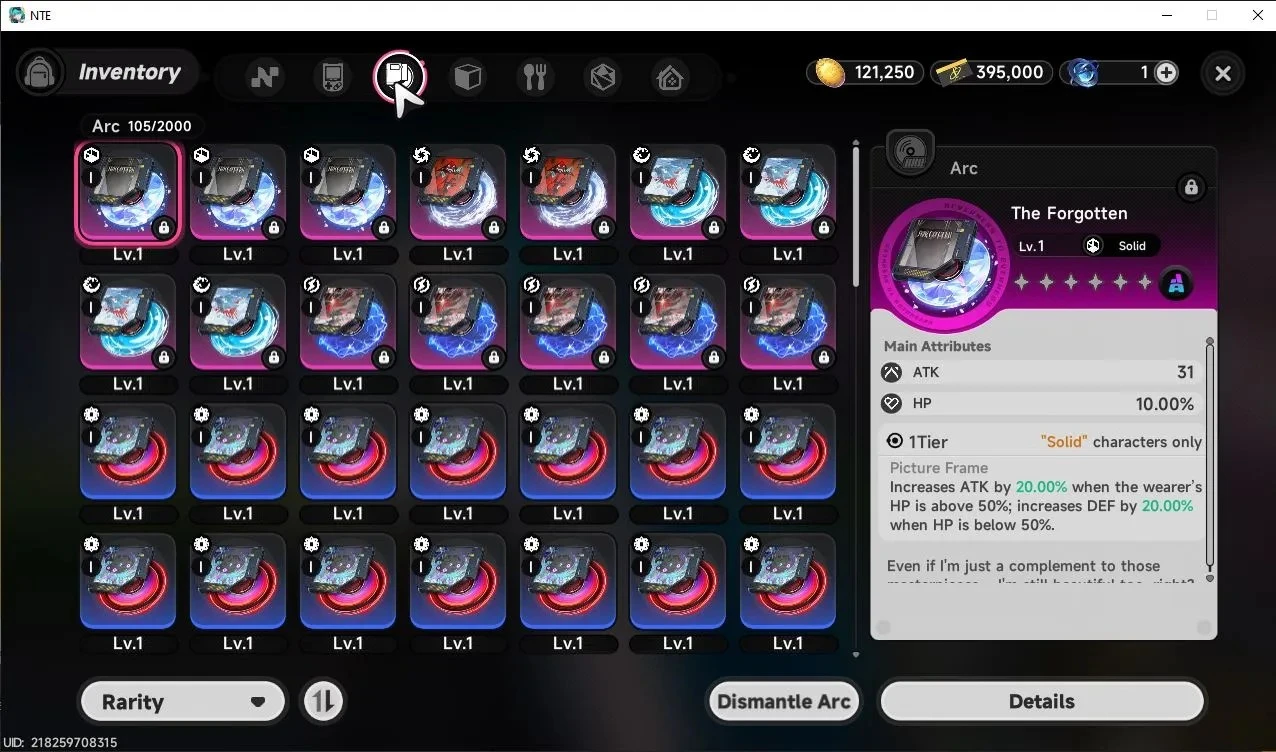Viewport: 1276px width, 752px height.
Task: Open the hexagon package tab icon
Action: point(603,76)
